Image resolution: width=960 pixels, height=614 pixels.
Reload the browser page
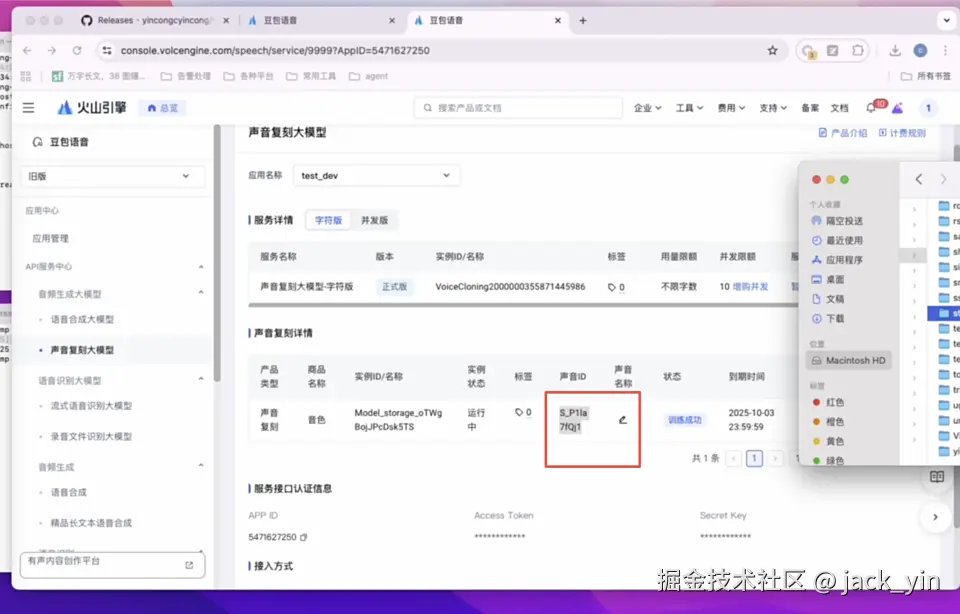77,50
